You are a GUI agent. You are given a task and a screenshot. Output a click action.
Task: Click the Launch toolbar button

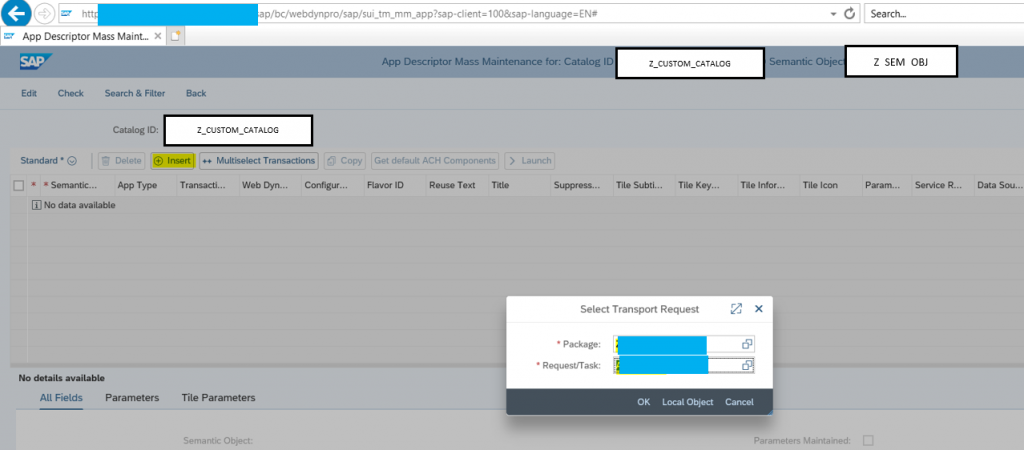[530, 161]
